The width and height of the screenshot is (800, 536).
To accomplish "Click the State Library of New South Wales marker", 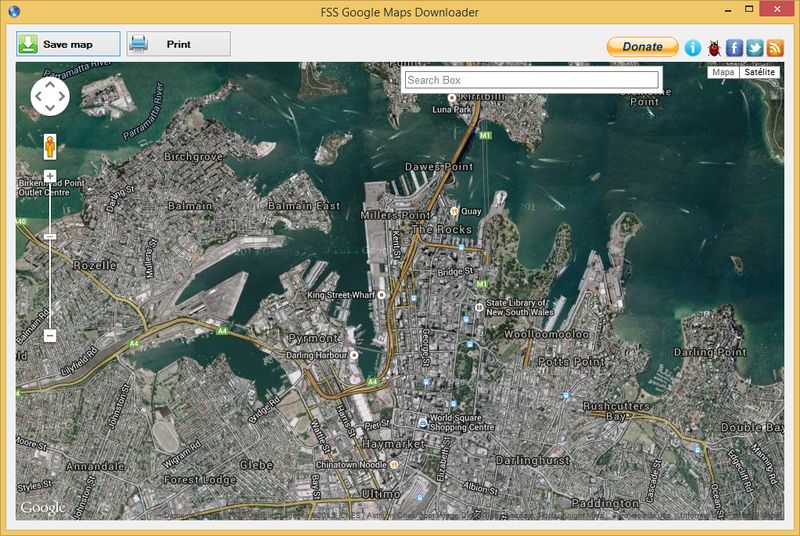I will [x=479, y=307].
